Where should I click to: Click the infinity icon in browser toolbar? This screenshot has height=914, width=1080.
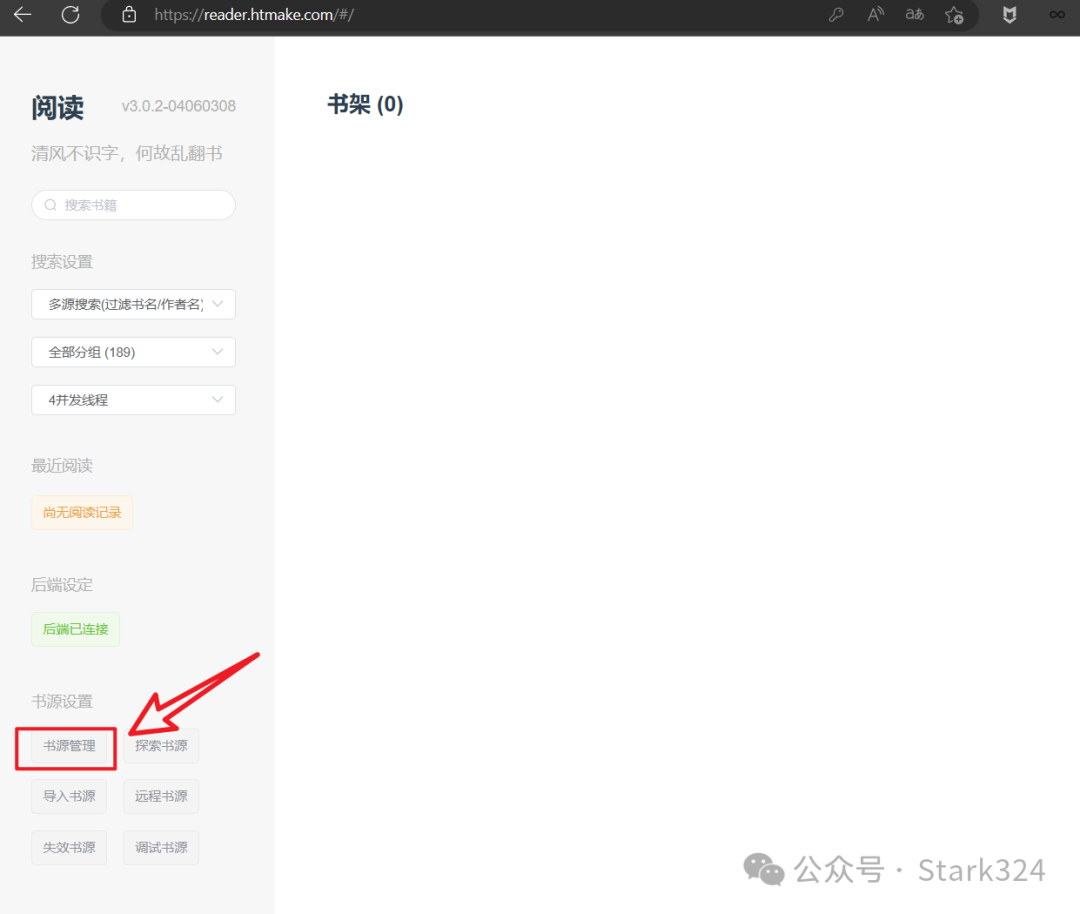pos(1057,14)
